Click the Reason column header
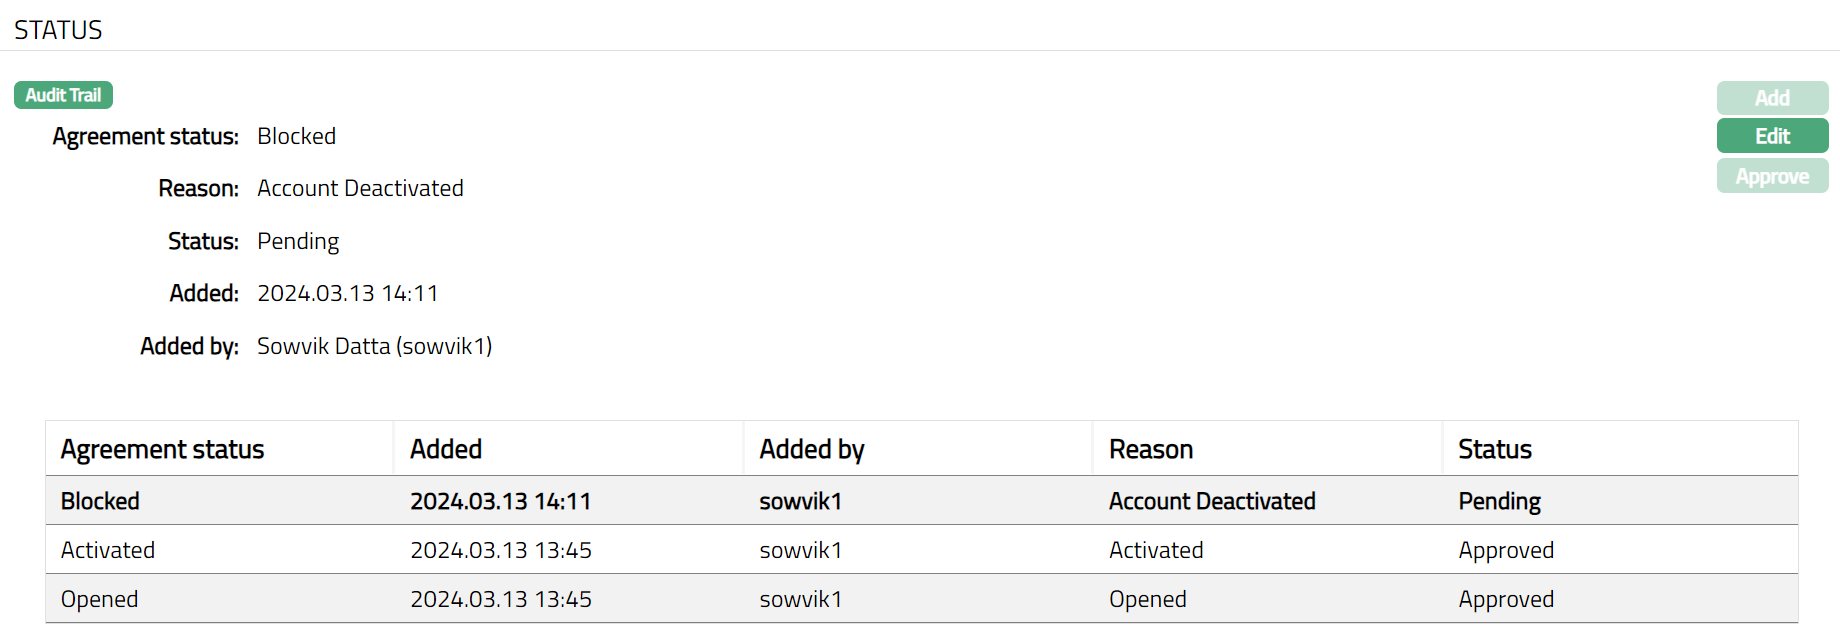1840x634 pixels. coord(1150,449)
